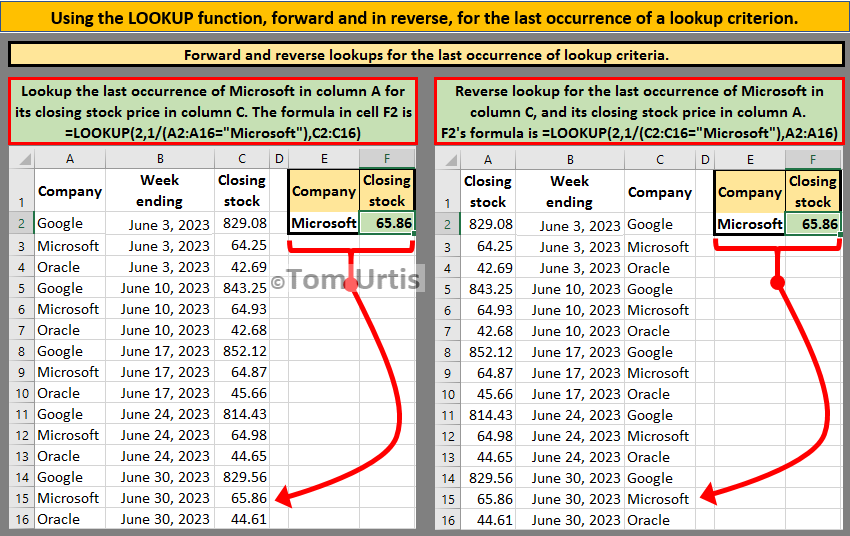This screenshot has height=536, width=850.
Task: Select row 15 header in the forward lookup sheet
Action: 22,498
